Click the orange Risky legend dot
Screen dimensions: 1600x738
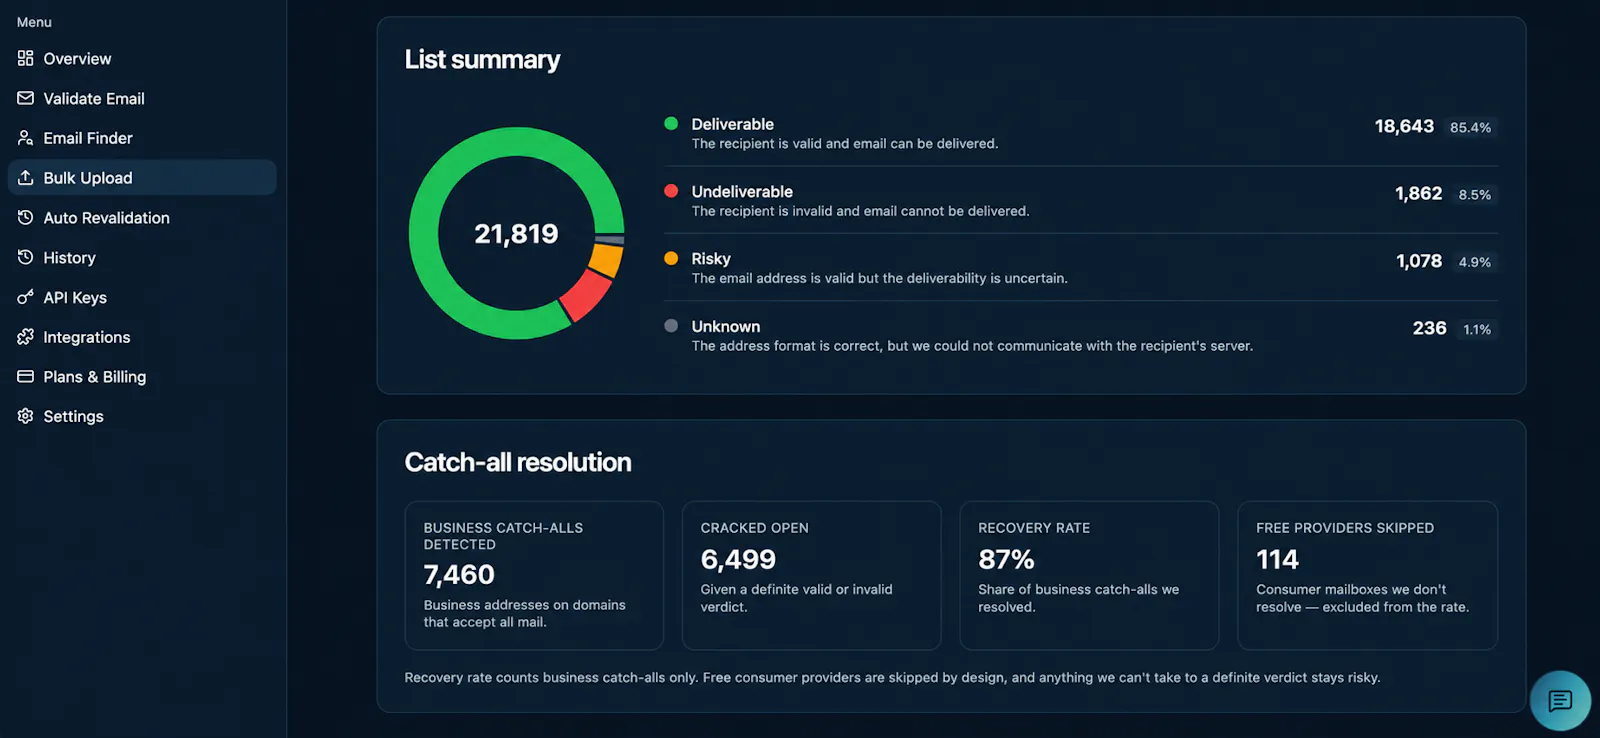(x=671, y=258)
